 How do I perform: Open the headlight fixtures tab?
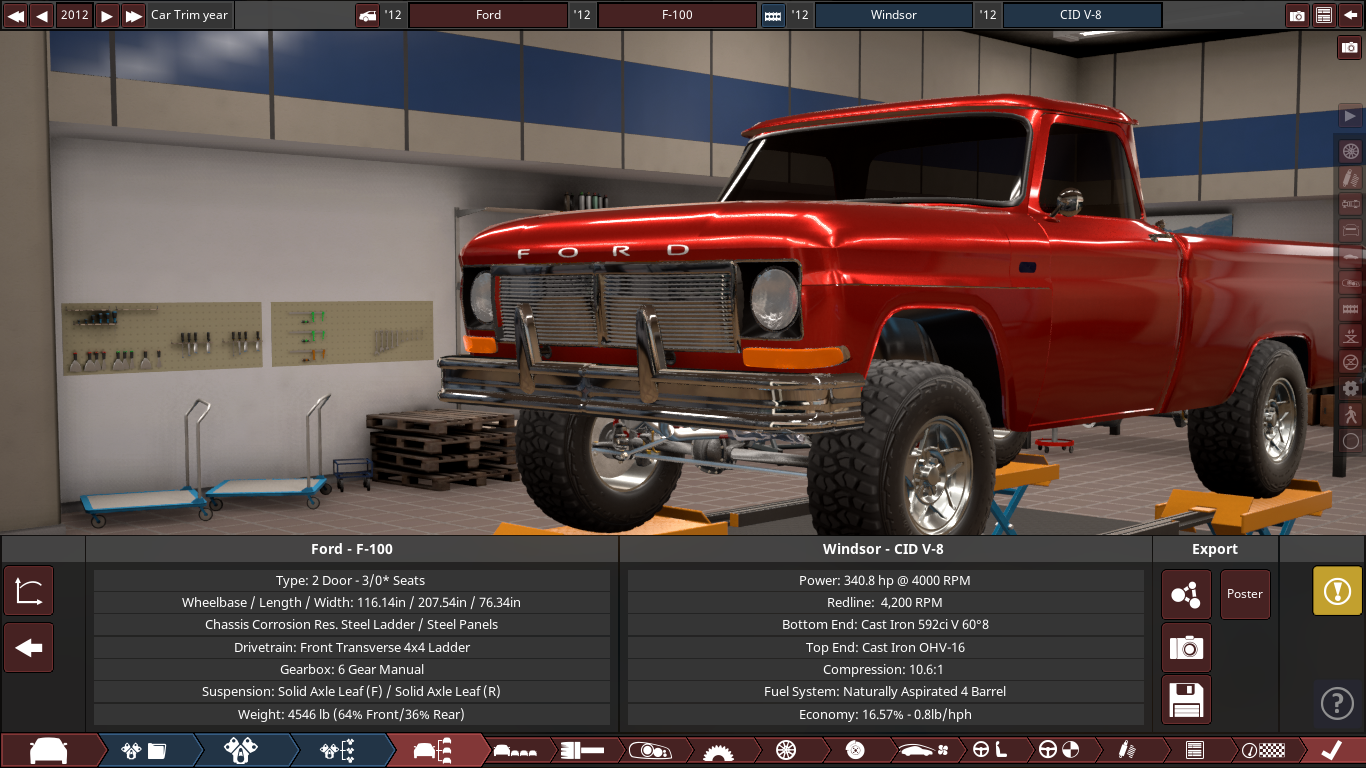[x=651, y=750]
